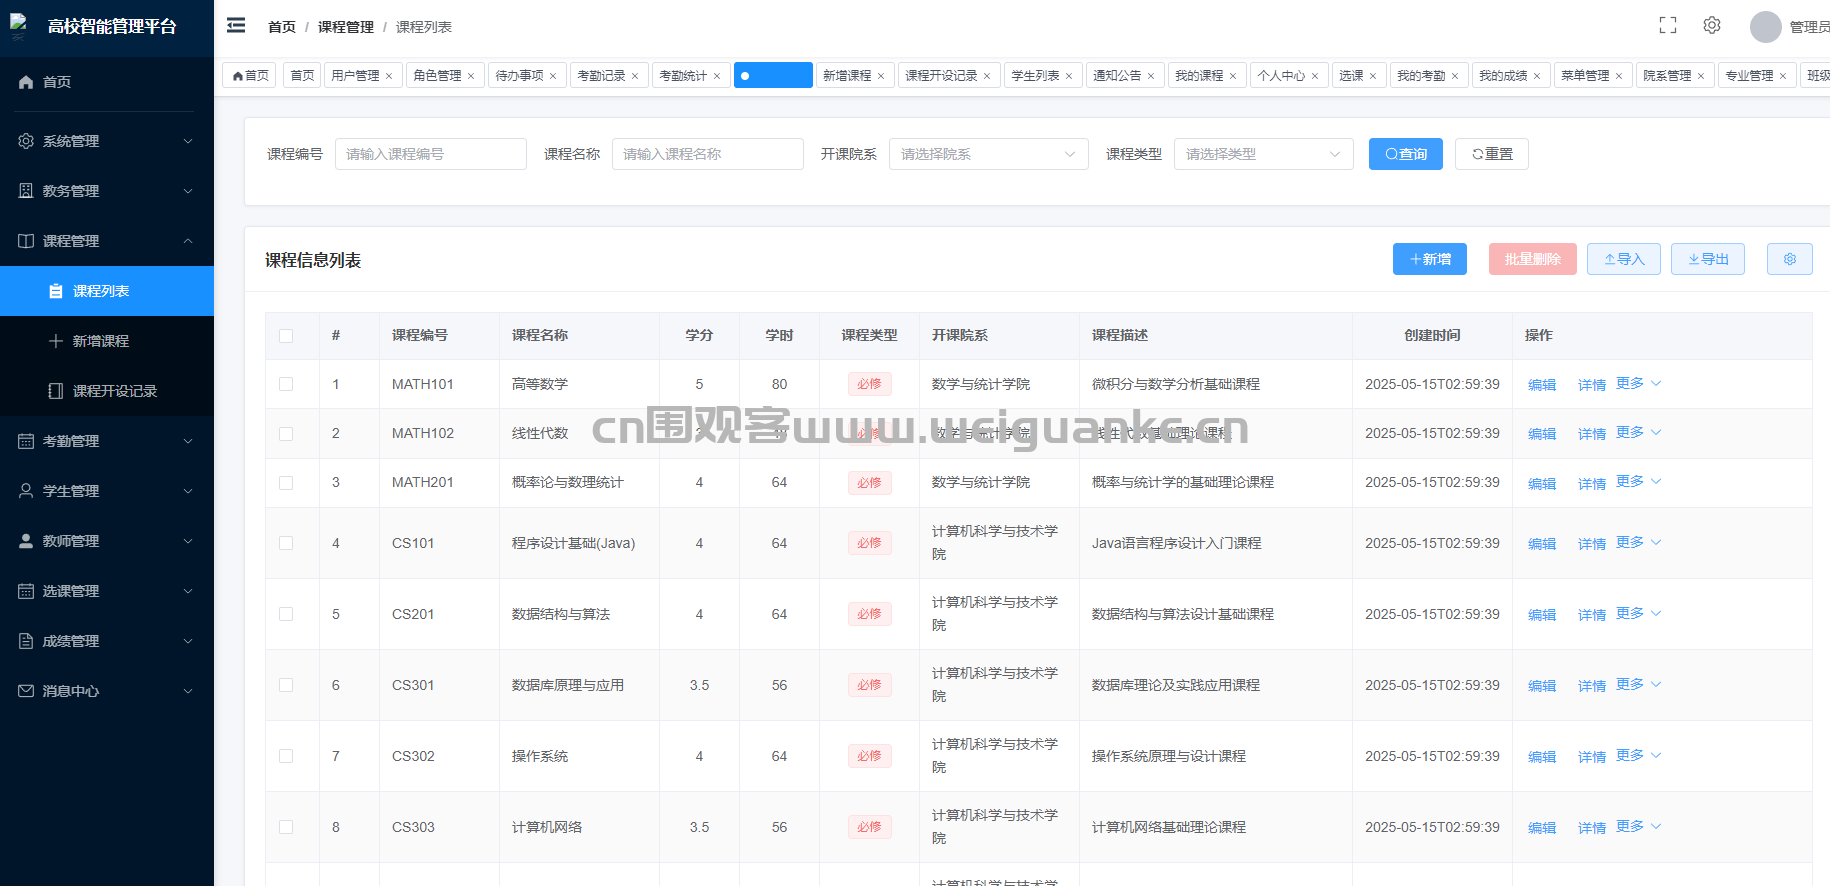Click the admin user avatar

(1765, 27)
